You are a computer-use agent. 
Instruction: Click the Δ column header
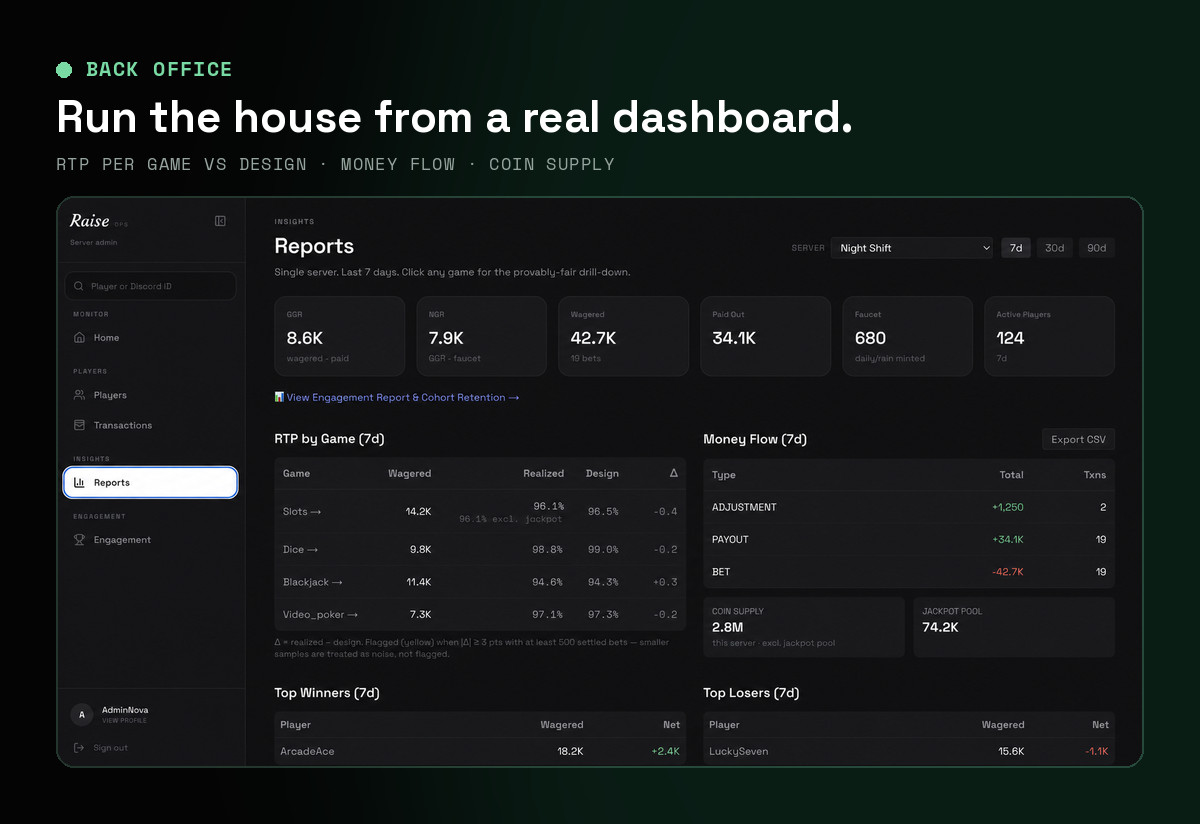(673, 473)
